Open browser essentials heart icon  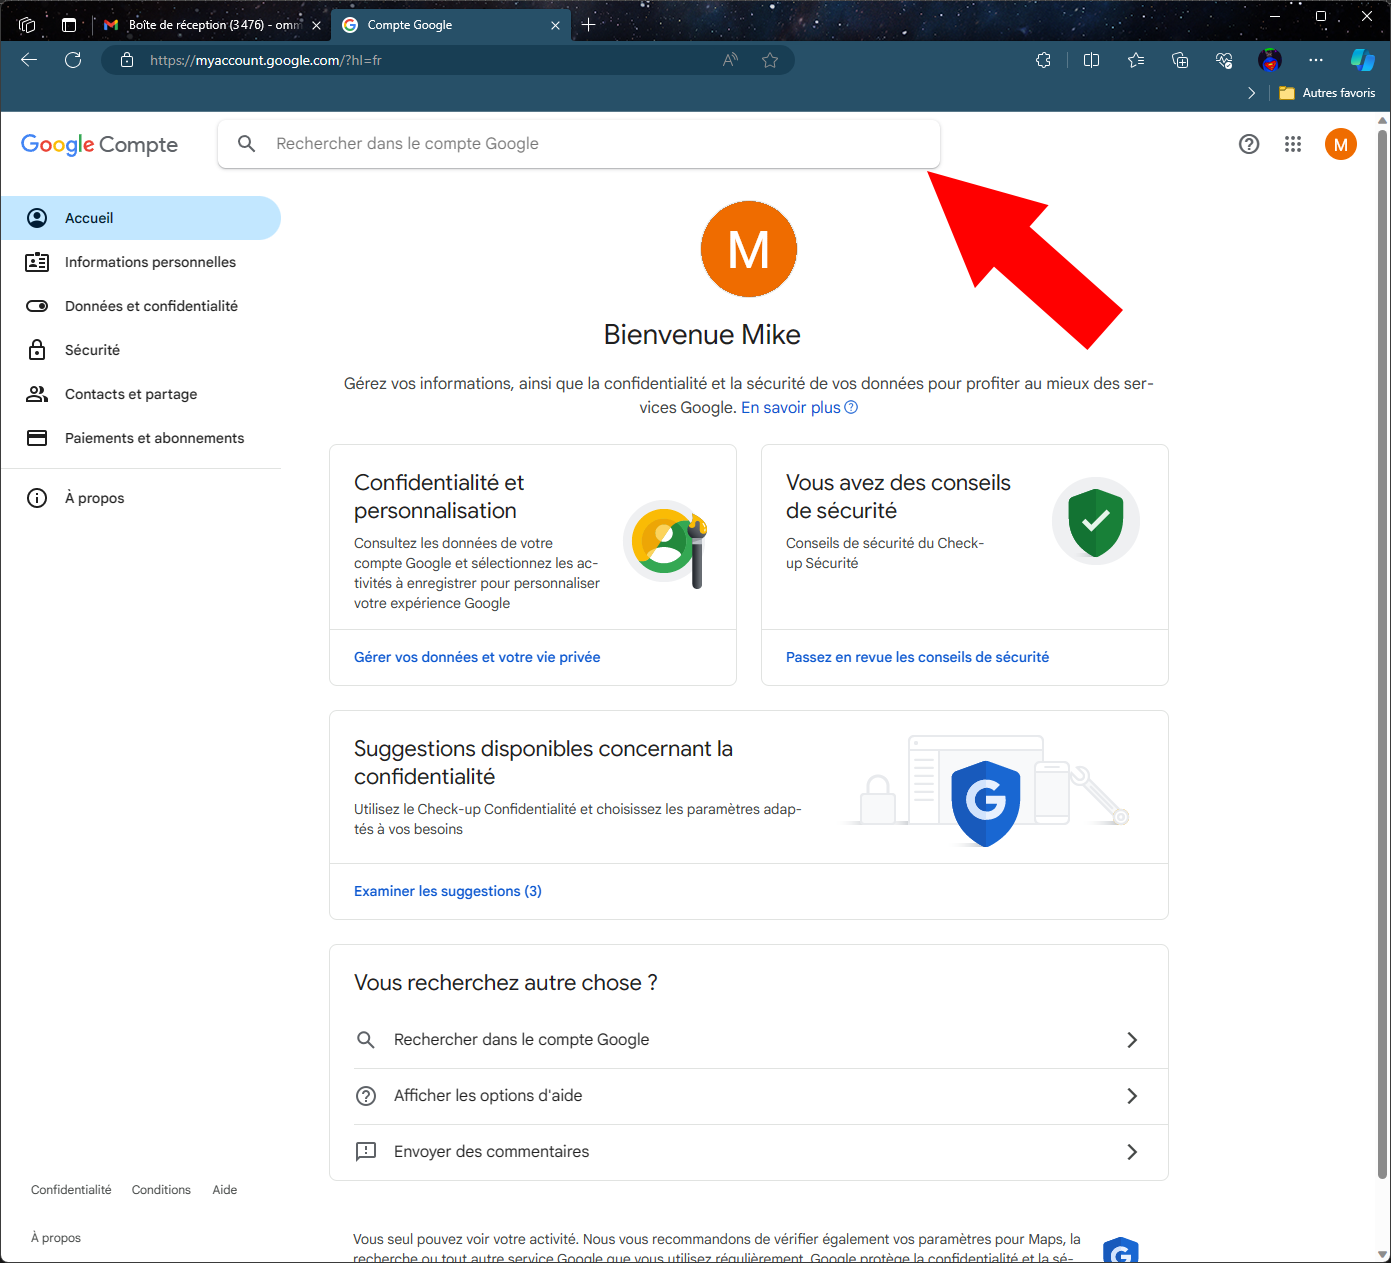(x=1224, y=60)
